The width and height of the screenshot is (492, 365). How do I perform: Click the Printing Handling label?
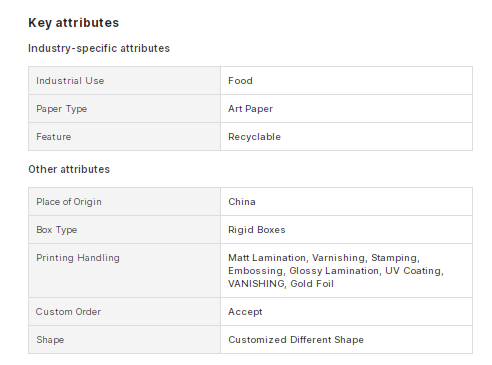point(78,258)
